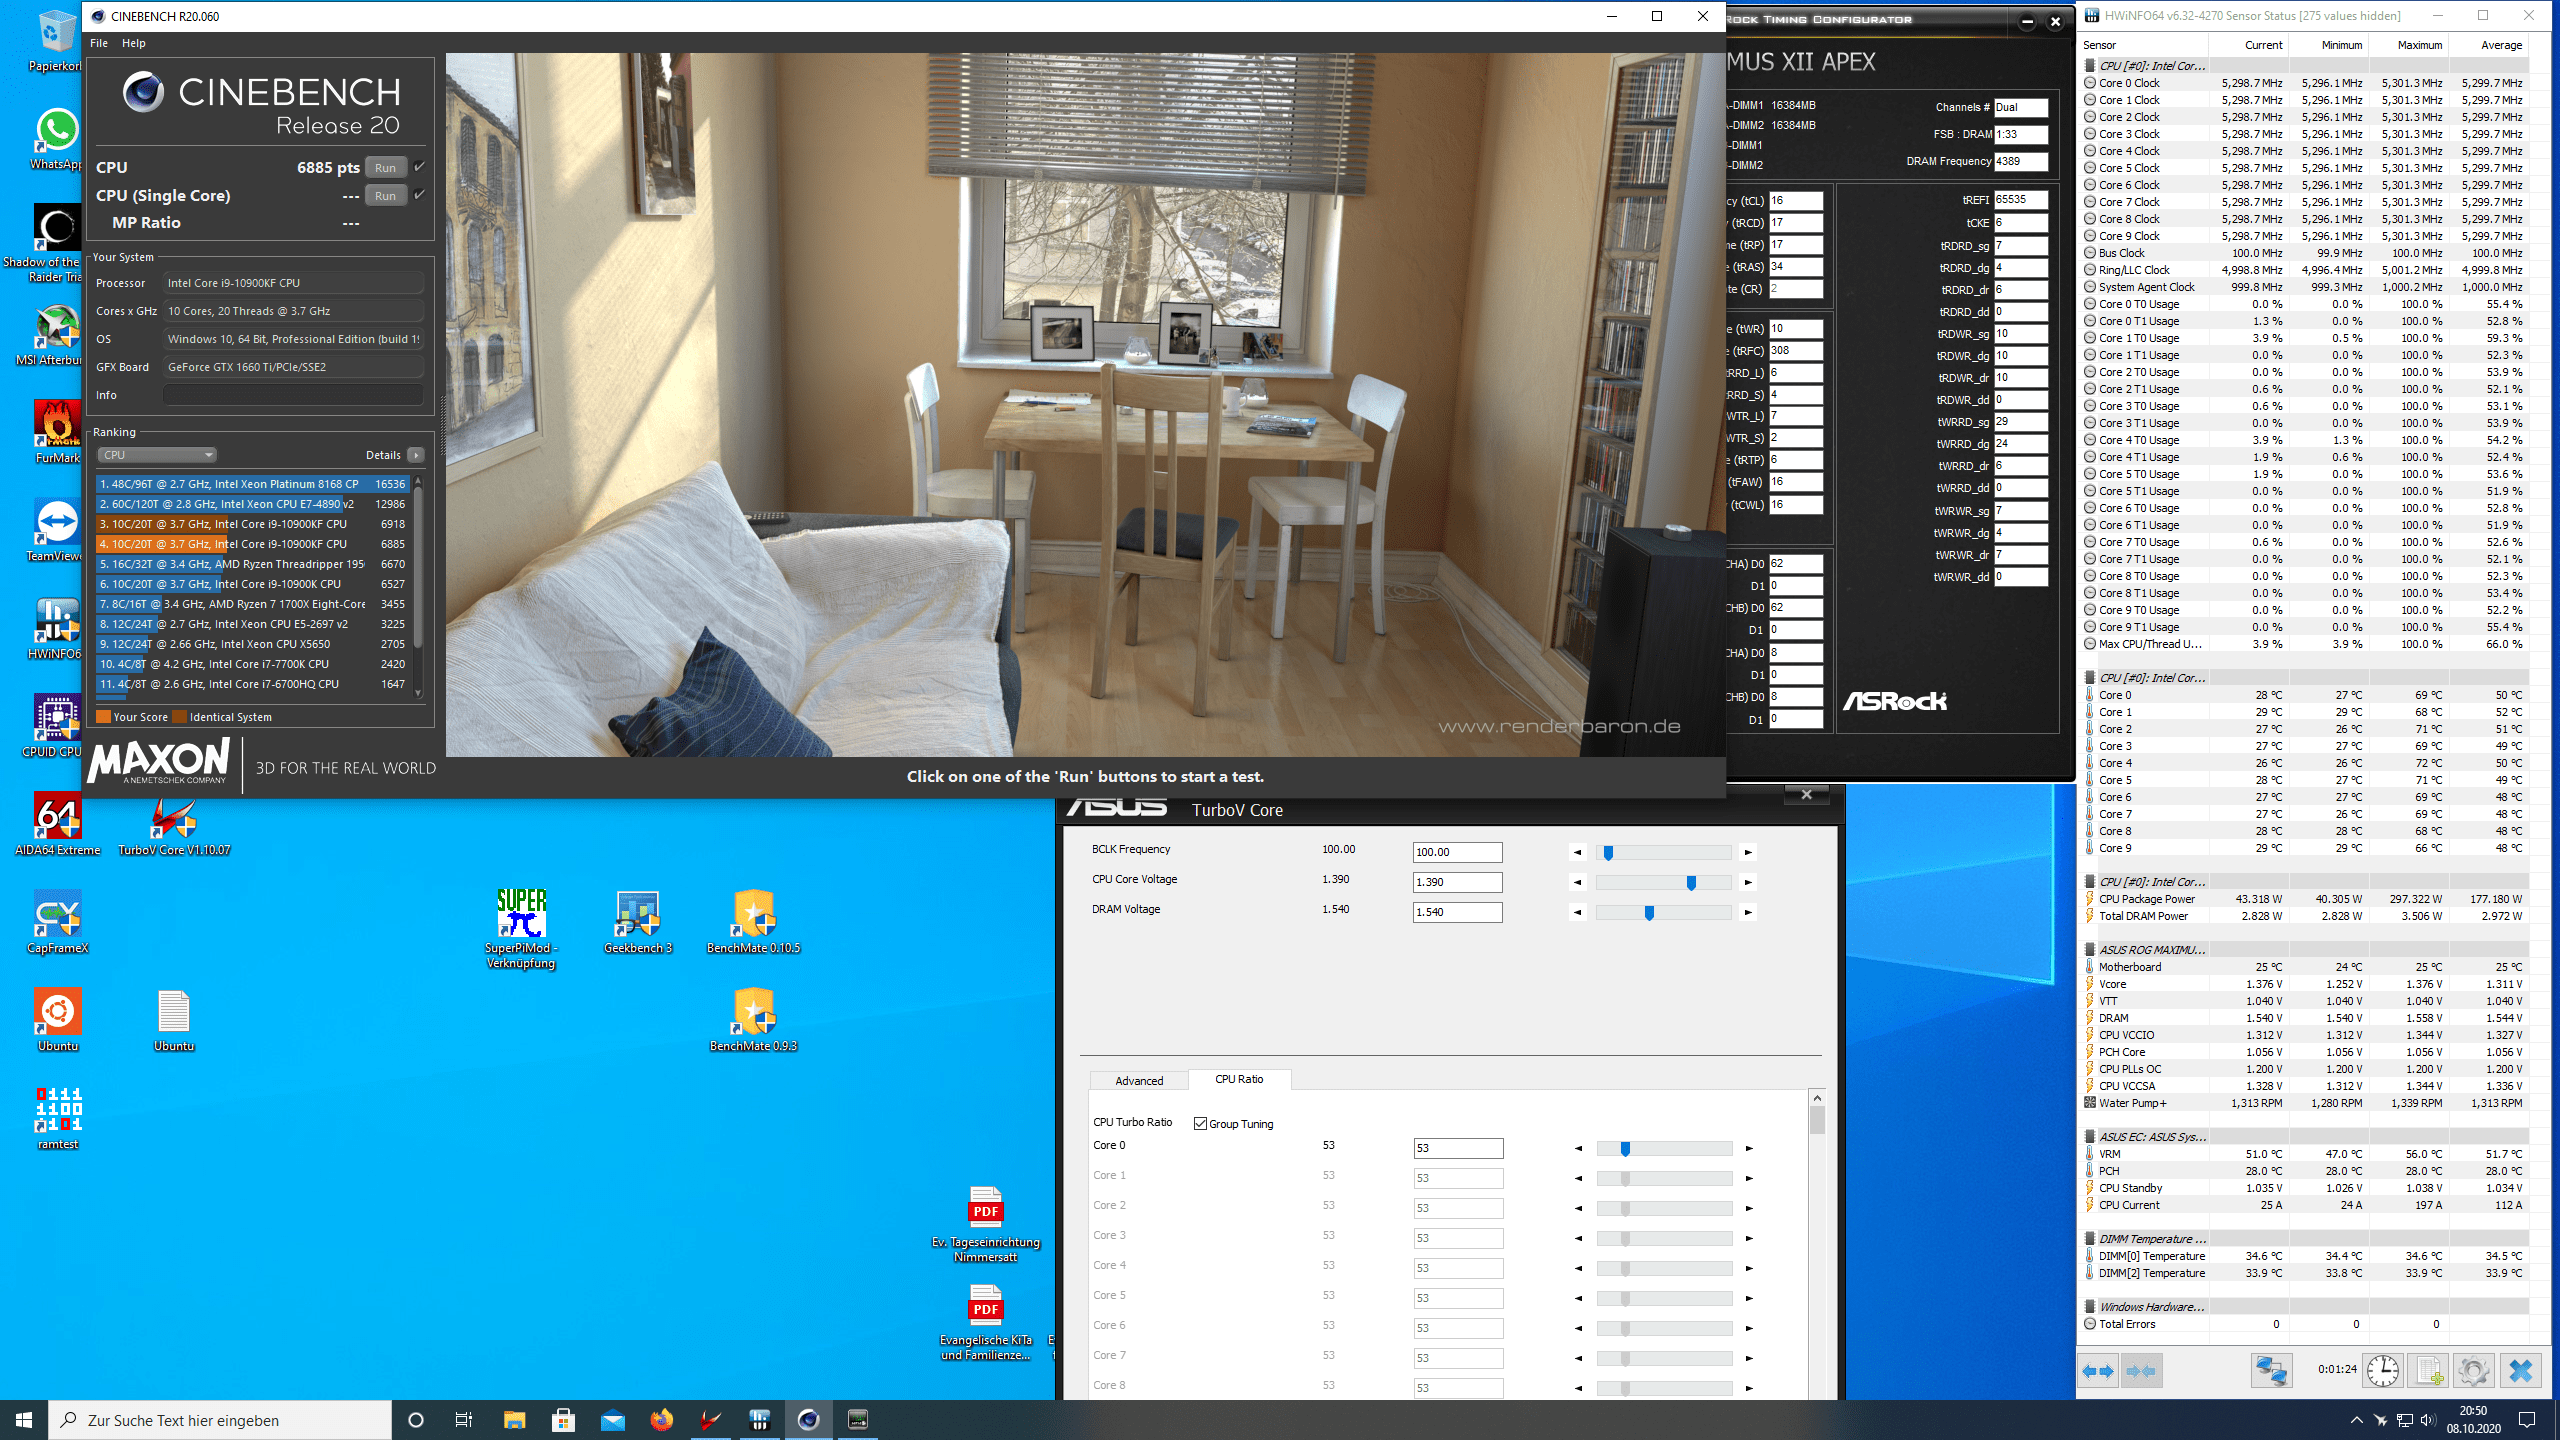The height and width of the screenshot is (1440, 2560).
Task: Open the CPU ranking dropdown
Action: (x=157, y=455)
